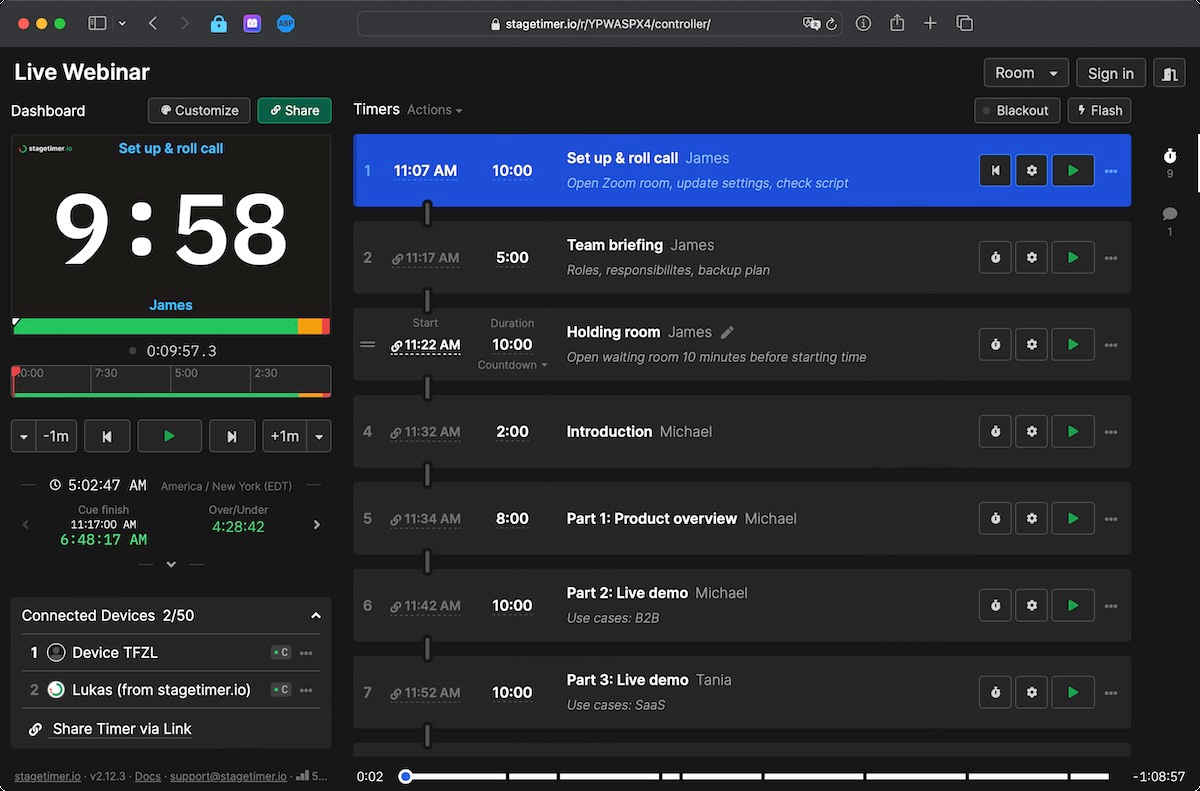Open Share Timer via Link
Image resolution: width=1200 pixels, height=791 pixels.
(121, 729)
